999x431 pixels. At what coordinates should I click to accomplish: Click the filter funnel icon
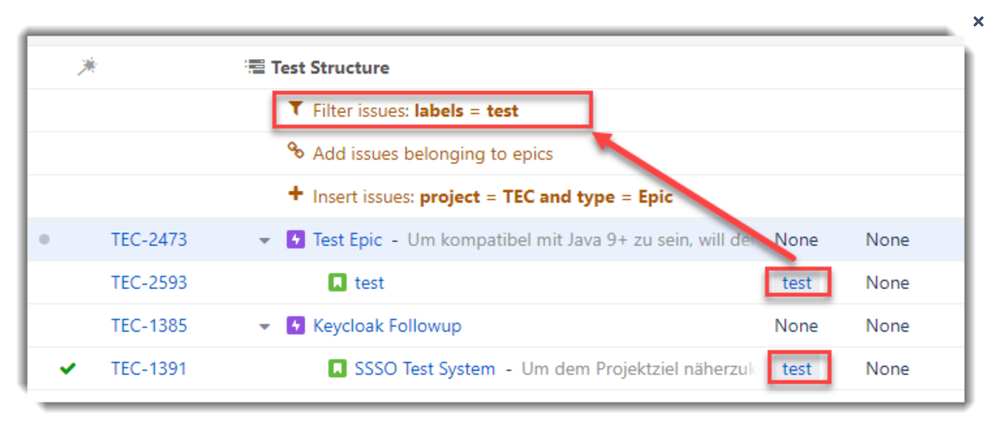click(295, 110)
